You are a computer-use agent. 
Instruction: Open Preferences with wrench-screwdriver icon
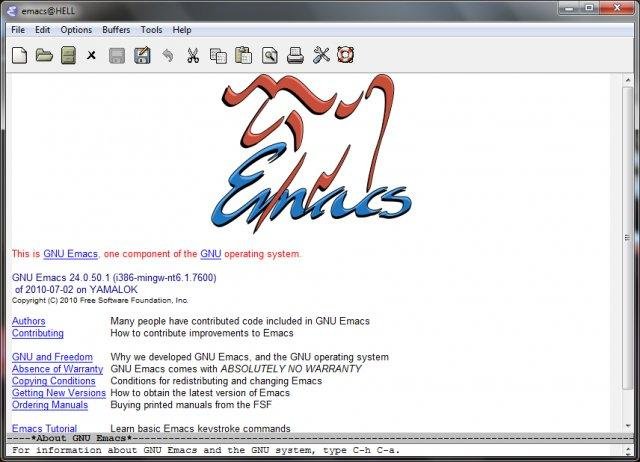point(321,55)
